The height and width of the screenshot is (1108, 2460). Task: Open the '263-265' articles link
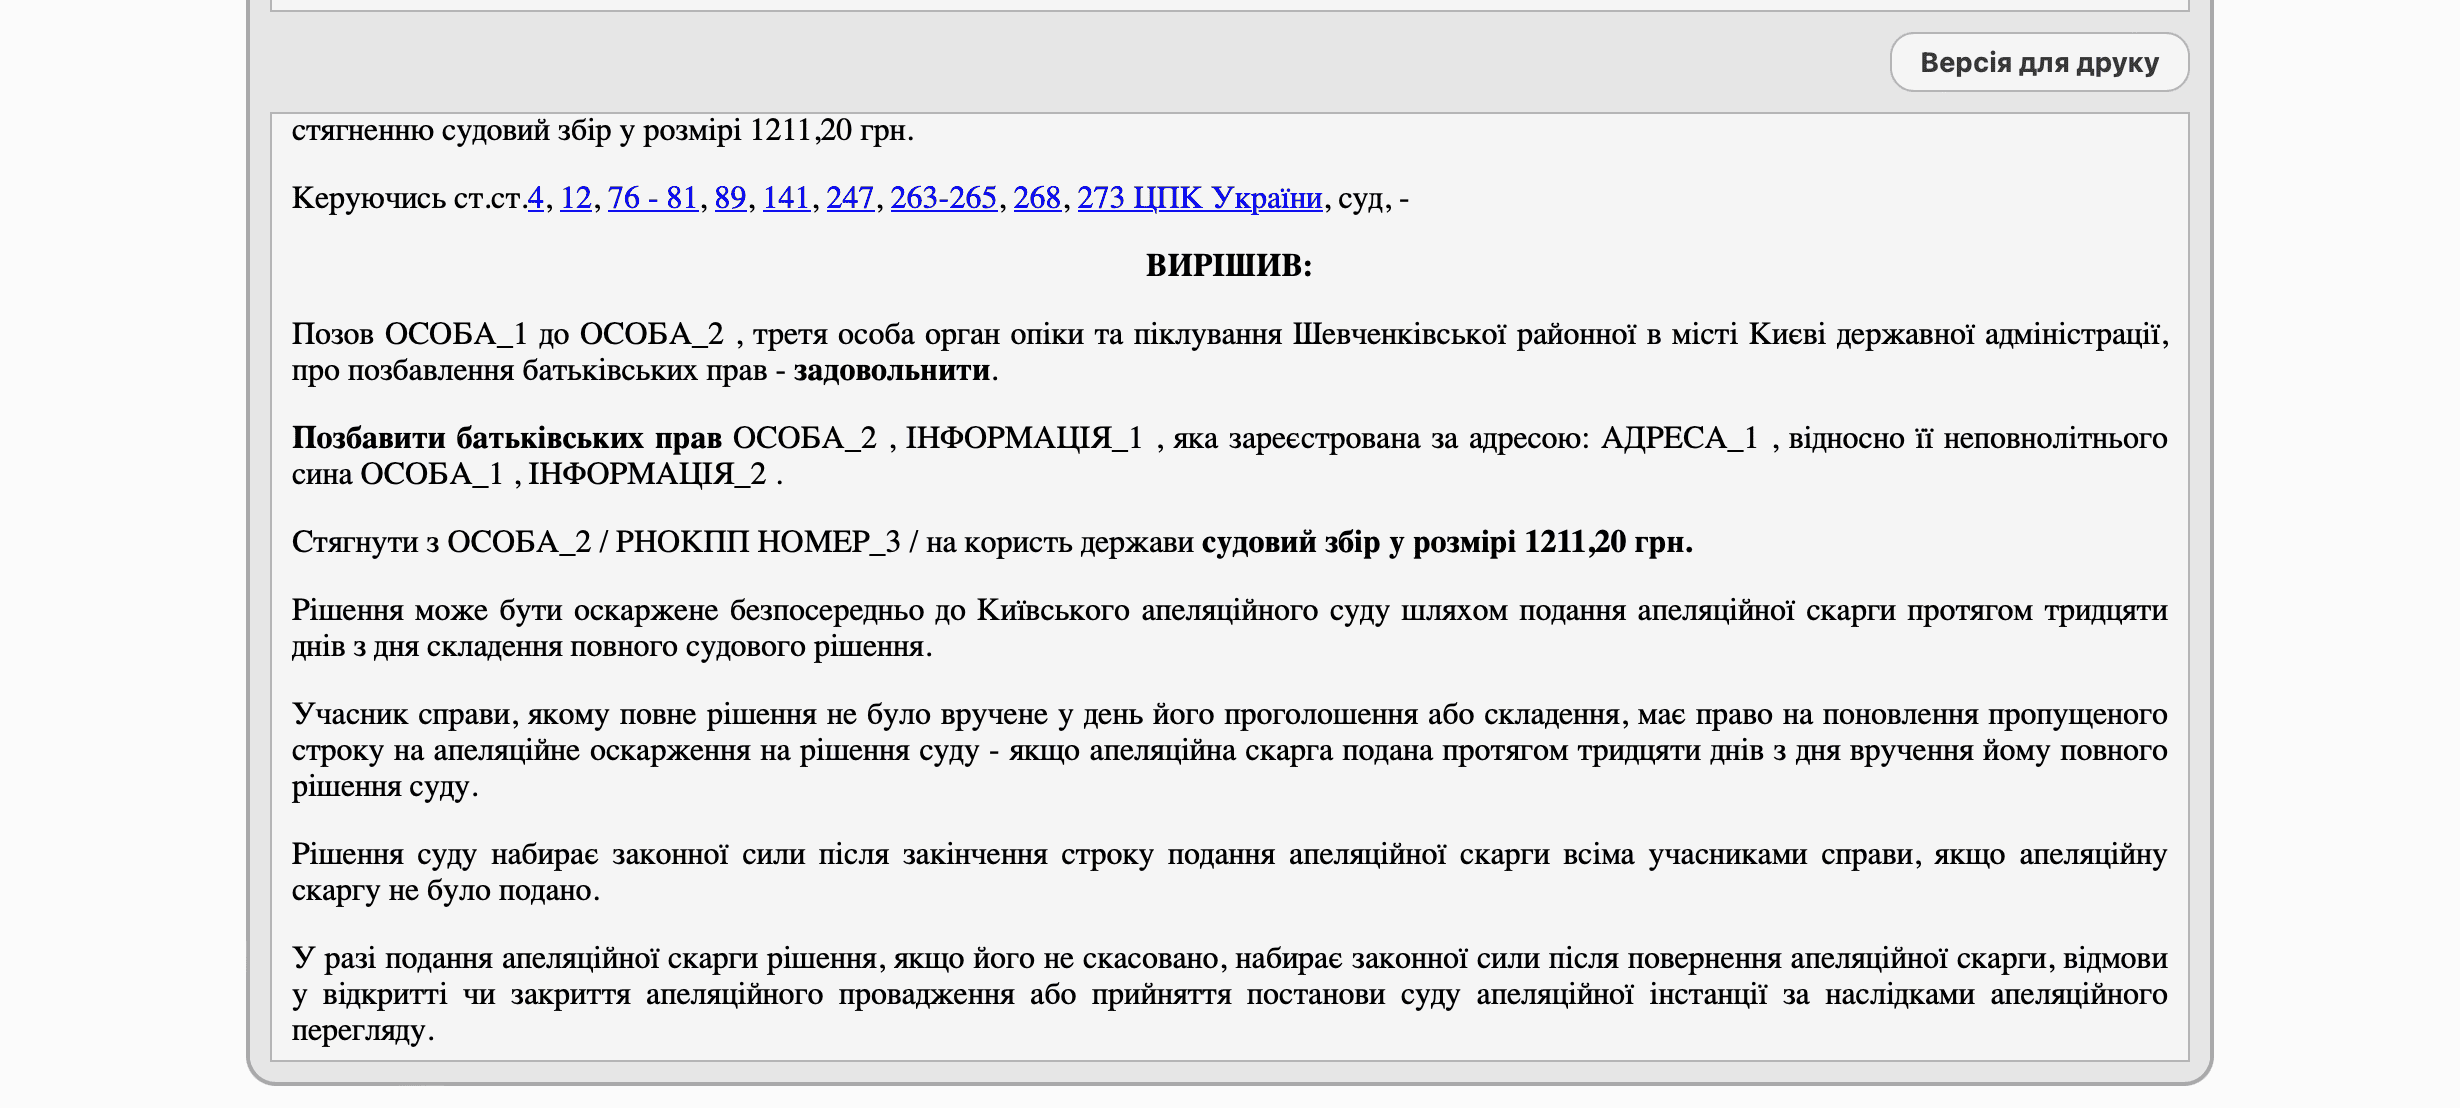click(x=944, y=198)
